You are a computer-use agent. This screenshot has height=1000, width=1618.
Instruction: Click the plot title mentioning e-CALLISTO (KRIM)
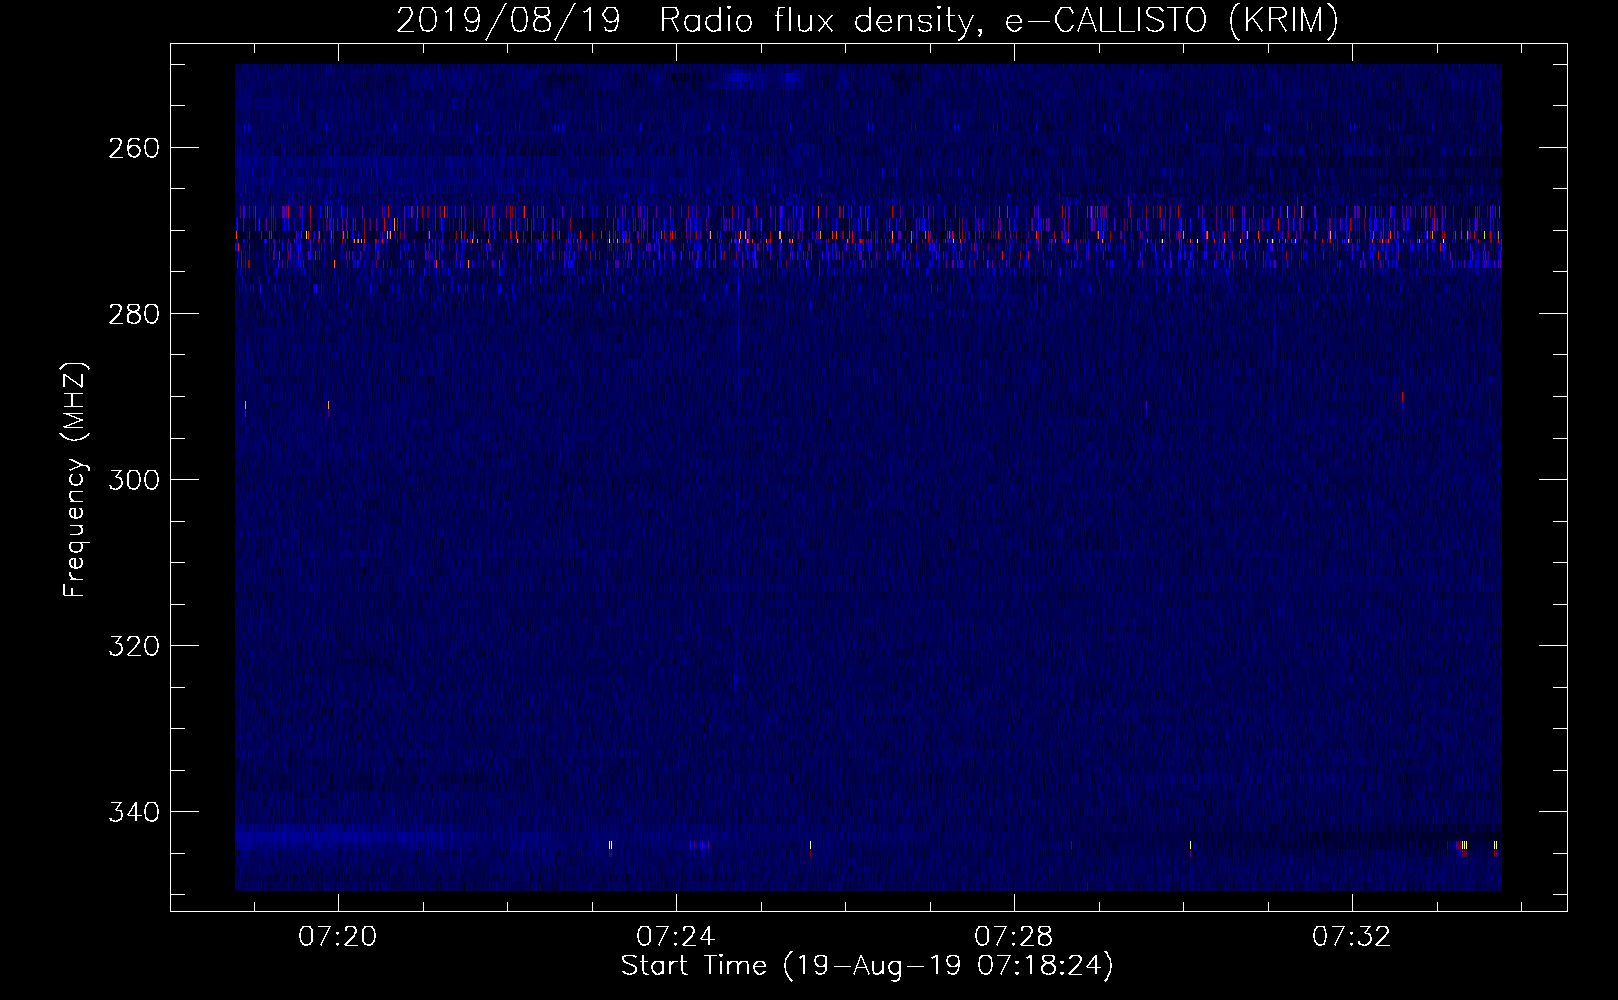(x=867, y=21)
